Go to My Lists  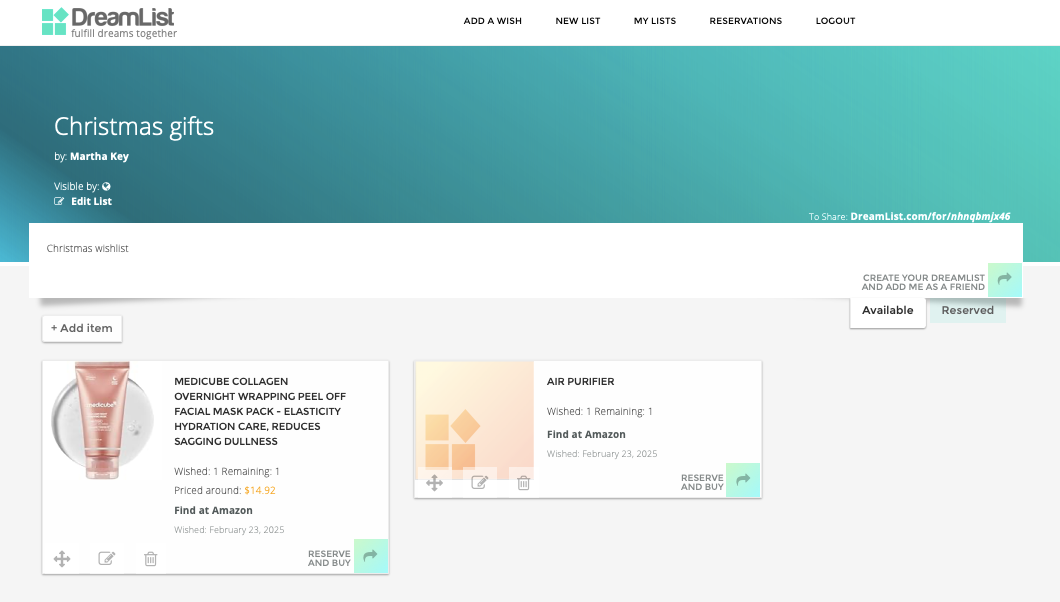(655, 21)
